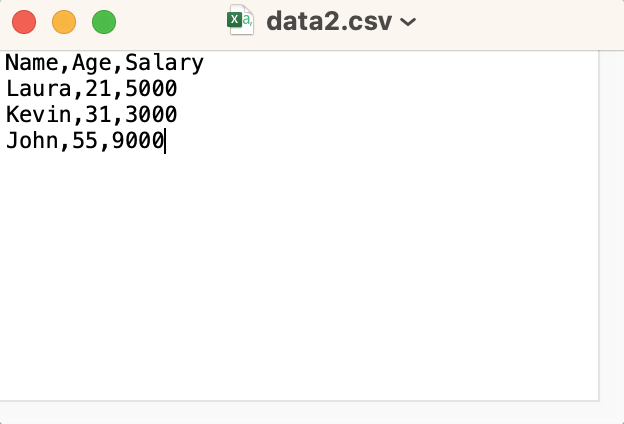Click the salary value 5000
Image resolution: width=624 pixels, height=424 pixels.
point(151,89)
